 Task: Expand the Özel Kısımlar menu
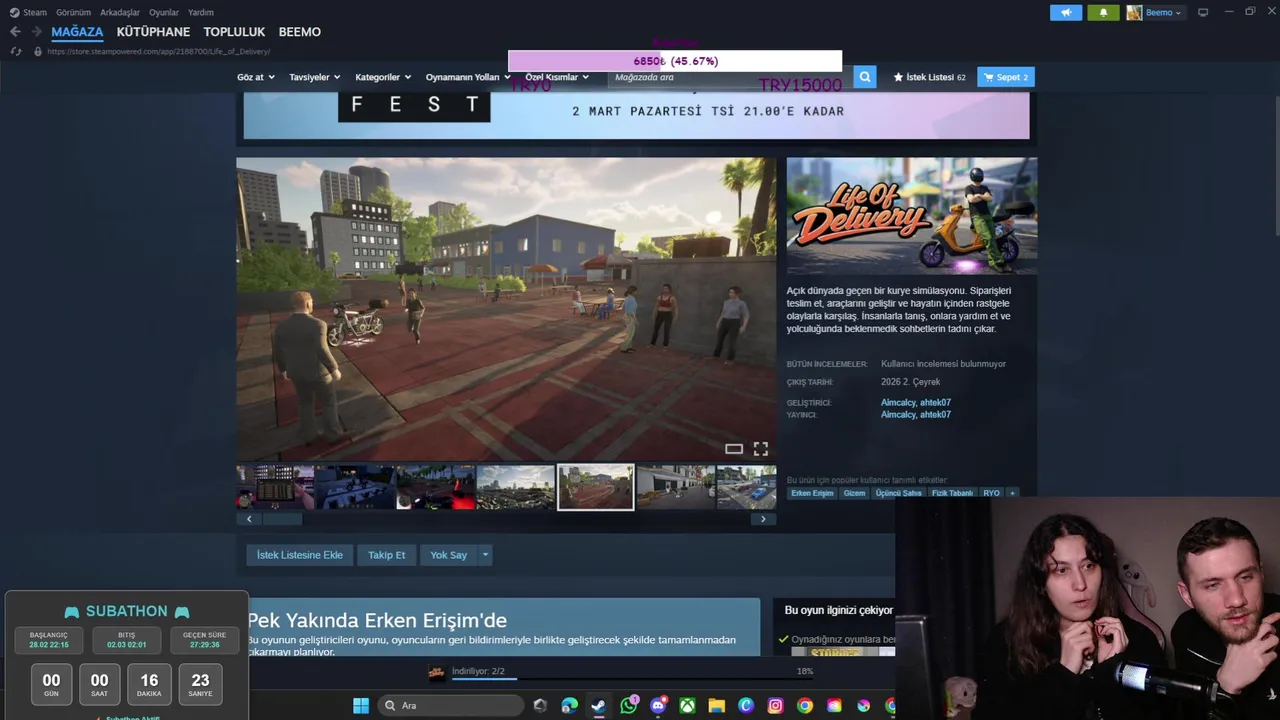pyautogui.click(x=557, y=77)
